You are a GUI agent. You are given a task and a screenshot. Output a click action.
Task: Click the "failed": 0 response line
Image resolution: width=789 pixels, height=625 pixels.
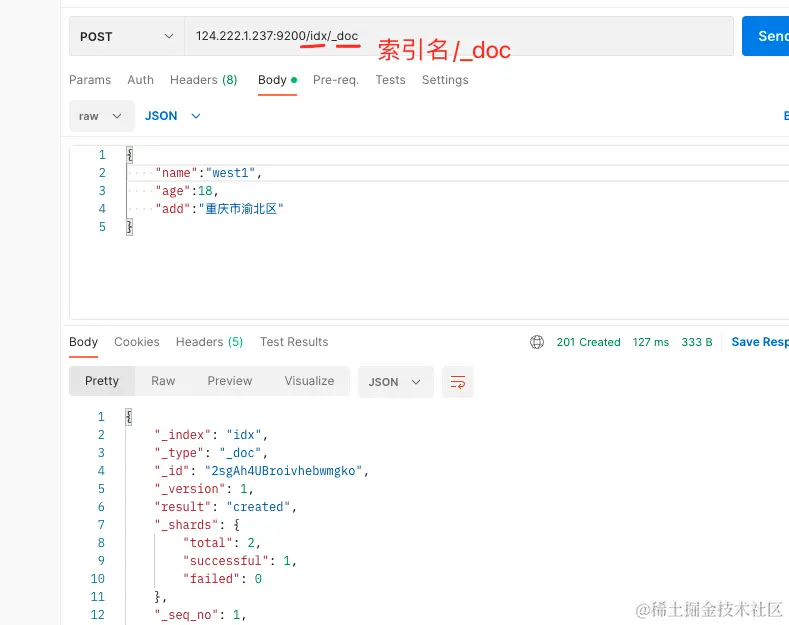pyautogui.click(x=222, y=579)
